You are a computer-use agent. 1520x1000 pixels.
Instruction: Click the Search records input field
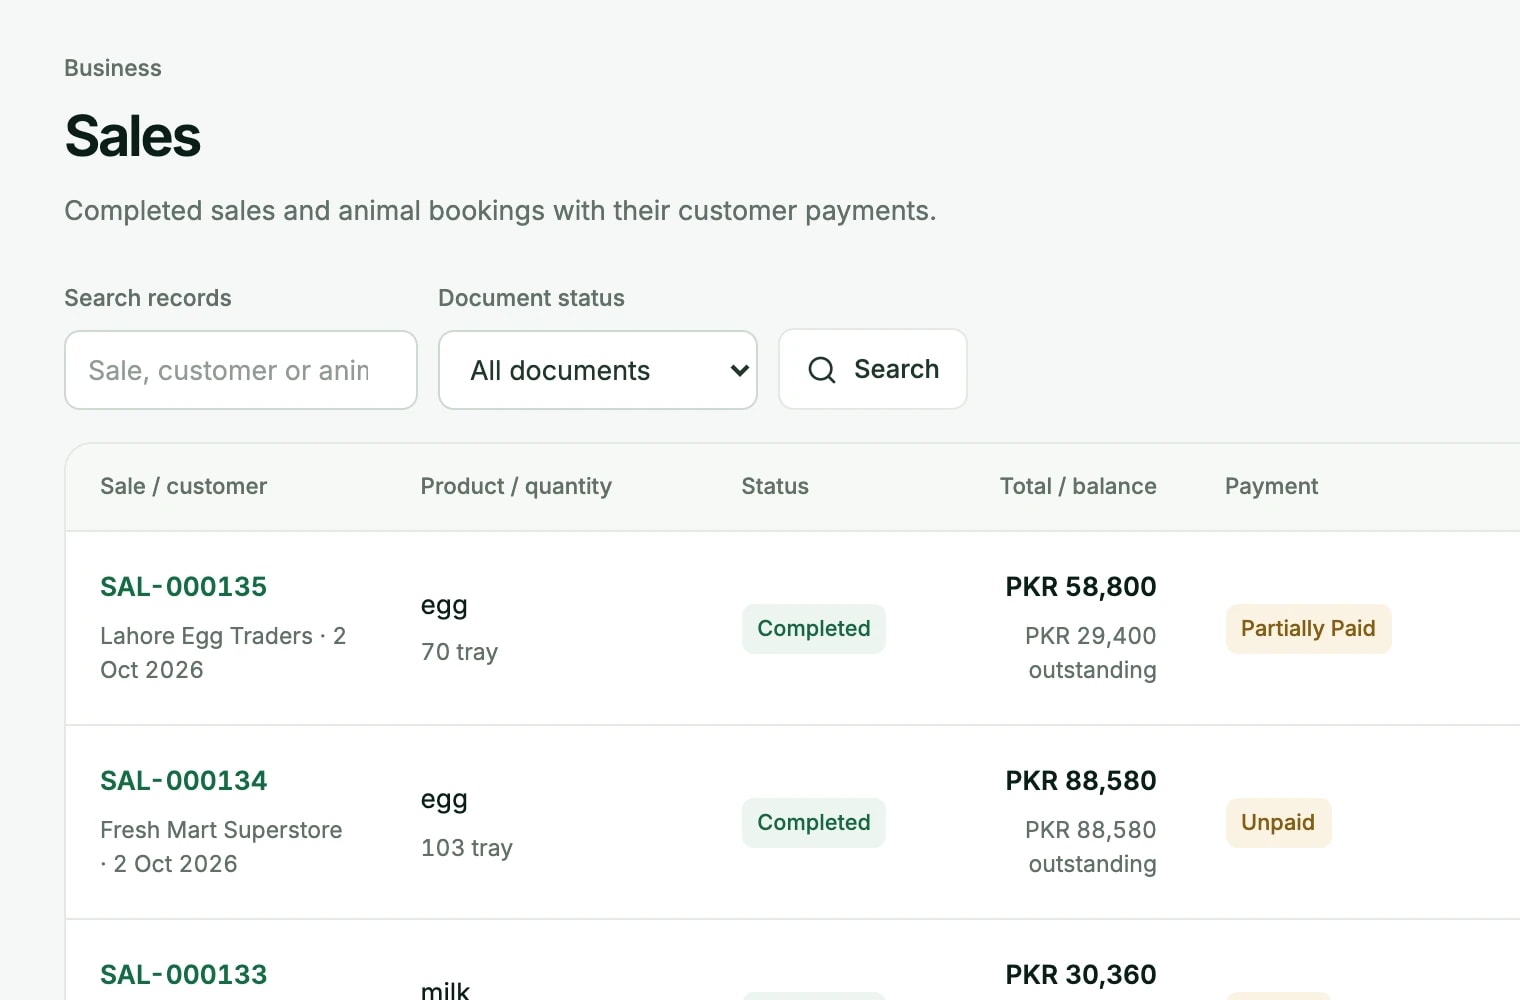pyautogui.click(x=241, y=370)
